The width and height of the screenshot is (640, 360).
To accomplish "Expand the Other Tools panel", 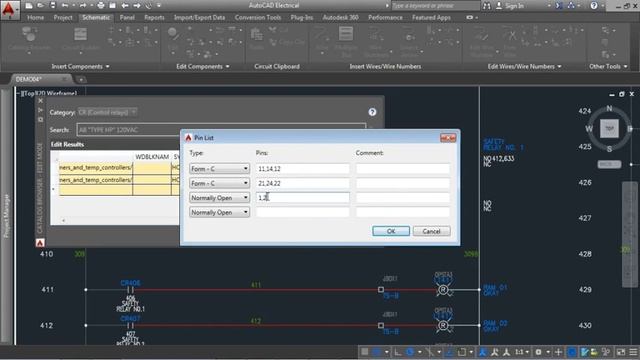I will point(608,66).
